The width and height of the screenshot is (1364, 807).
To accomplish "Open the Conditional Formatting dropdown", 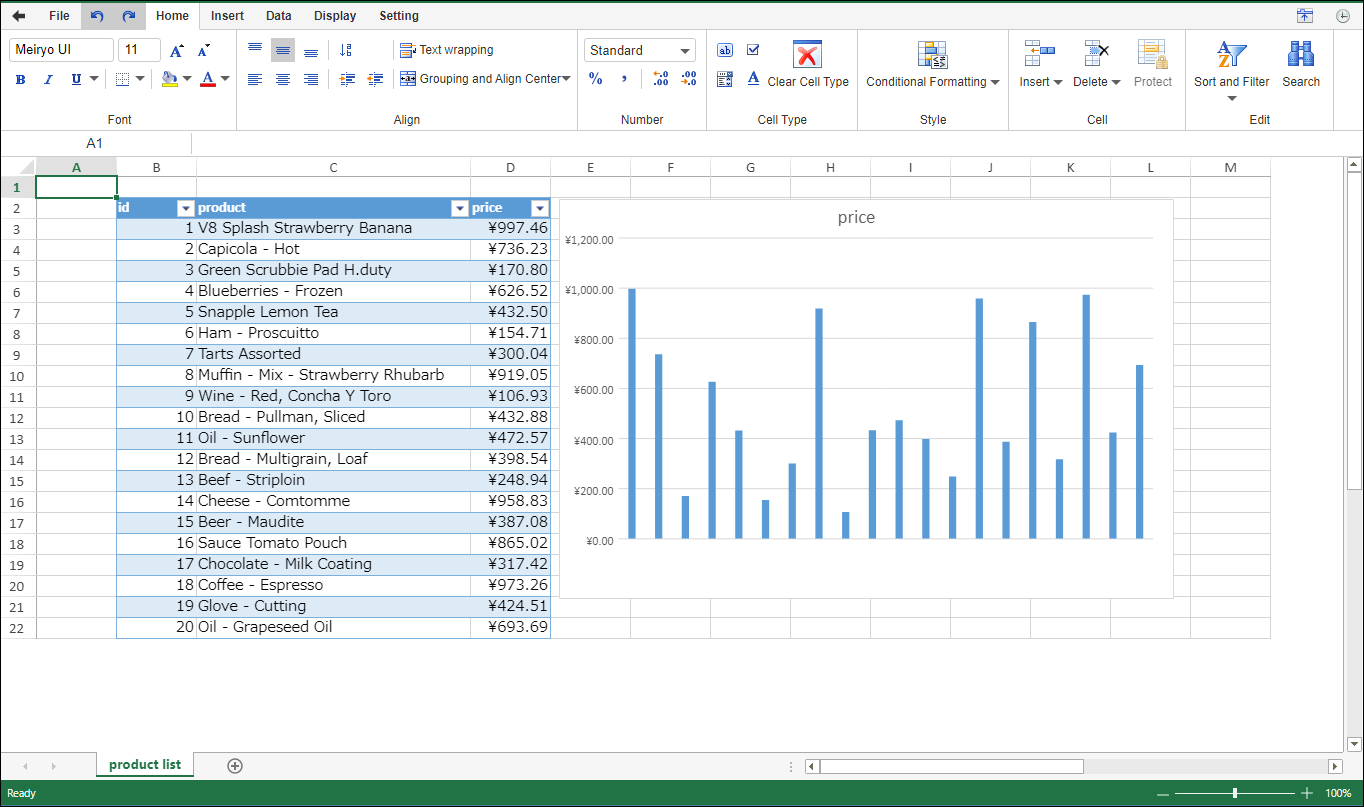I will pyautogui.click(x=932, y=82).
